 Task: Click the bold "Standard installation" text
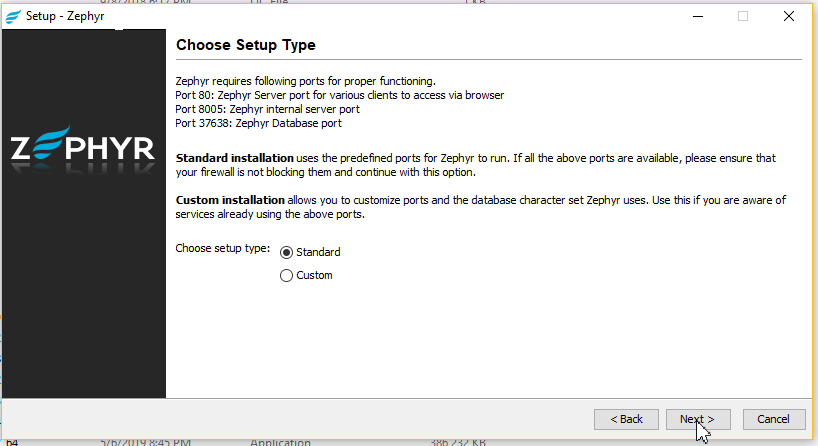pyautogui.click(x=235, y=158)
